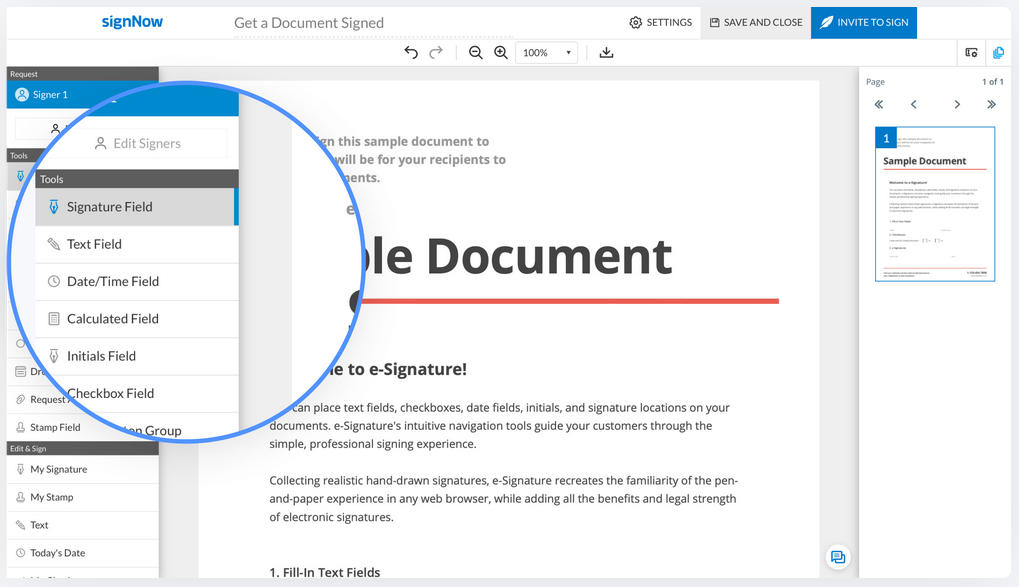Click the redo arrow in the toolbar
The image size is (1019, 587).
click(x=436, y=52)
